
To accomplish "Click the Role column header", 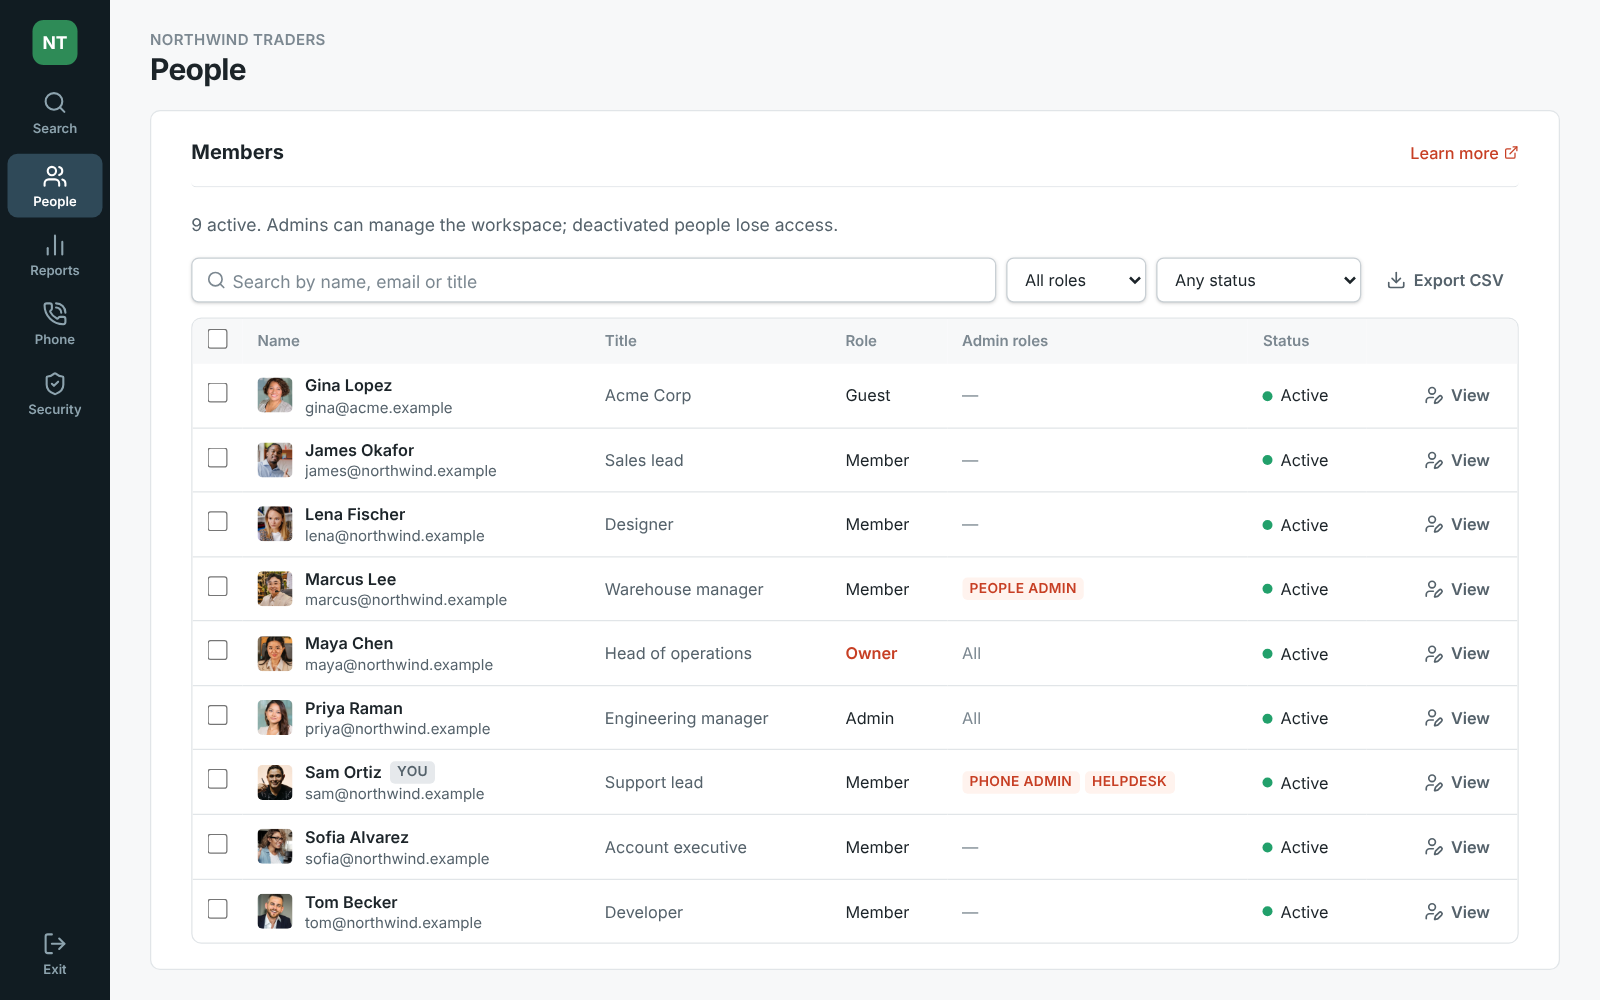I will pyautogui.click(x=860, y=341).
